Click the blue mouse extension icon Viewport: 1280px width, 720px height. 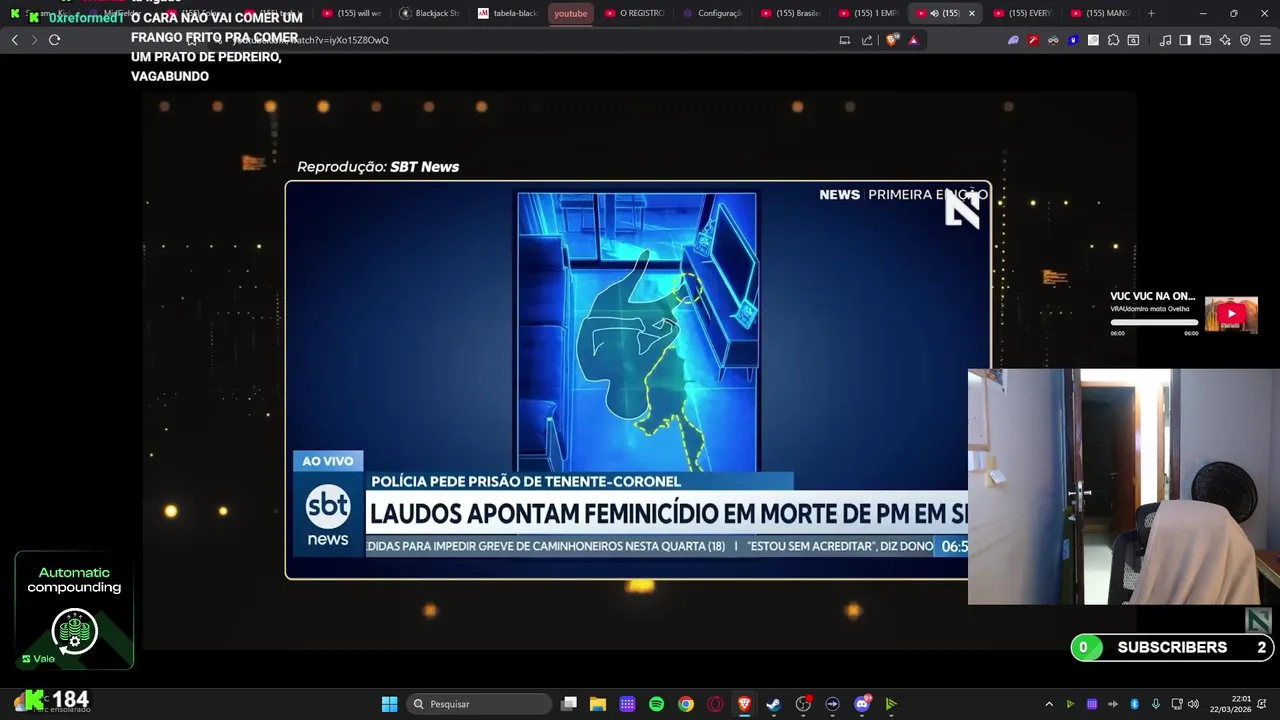click(x=1073, y=40)
